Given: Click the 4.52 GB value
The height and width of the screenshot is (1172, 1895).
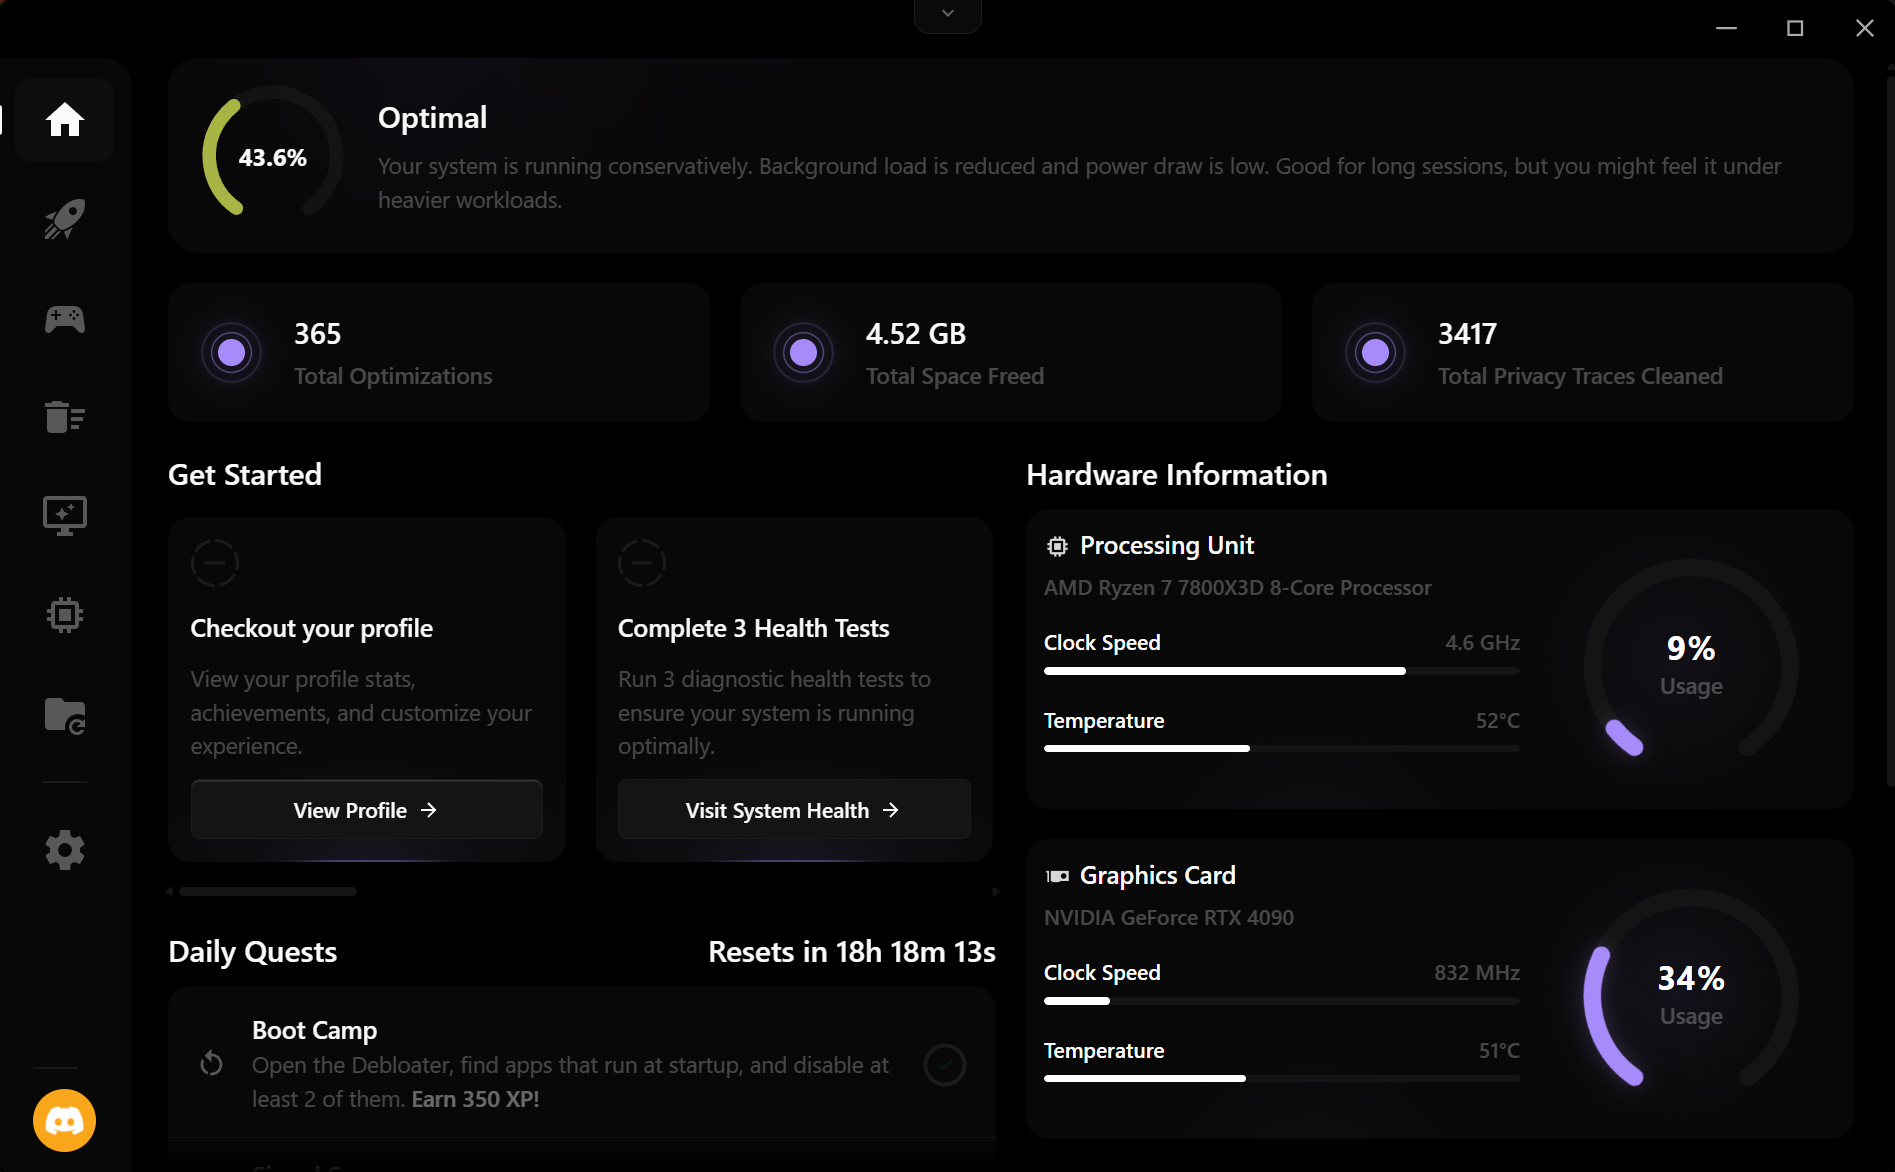Looking at the screenshot, I should click(916, 334).
